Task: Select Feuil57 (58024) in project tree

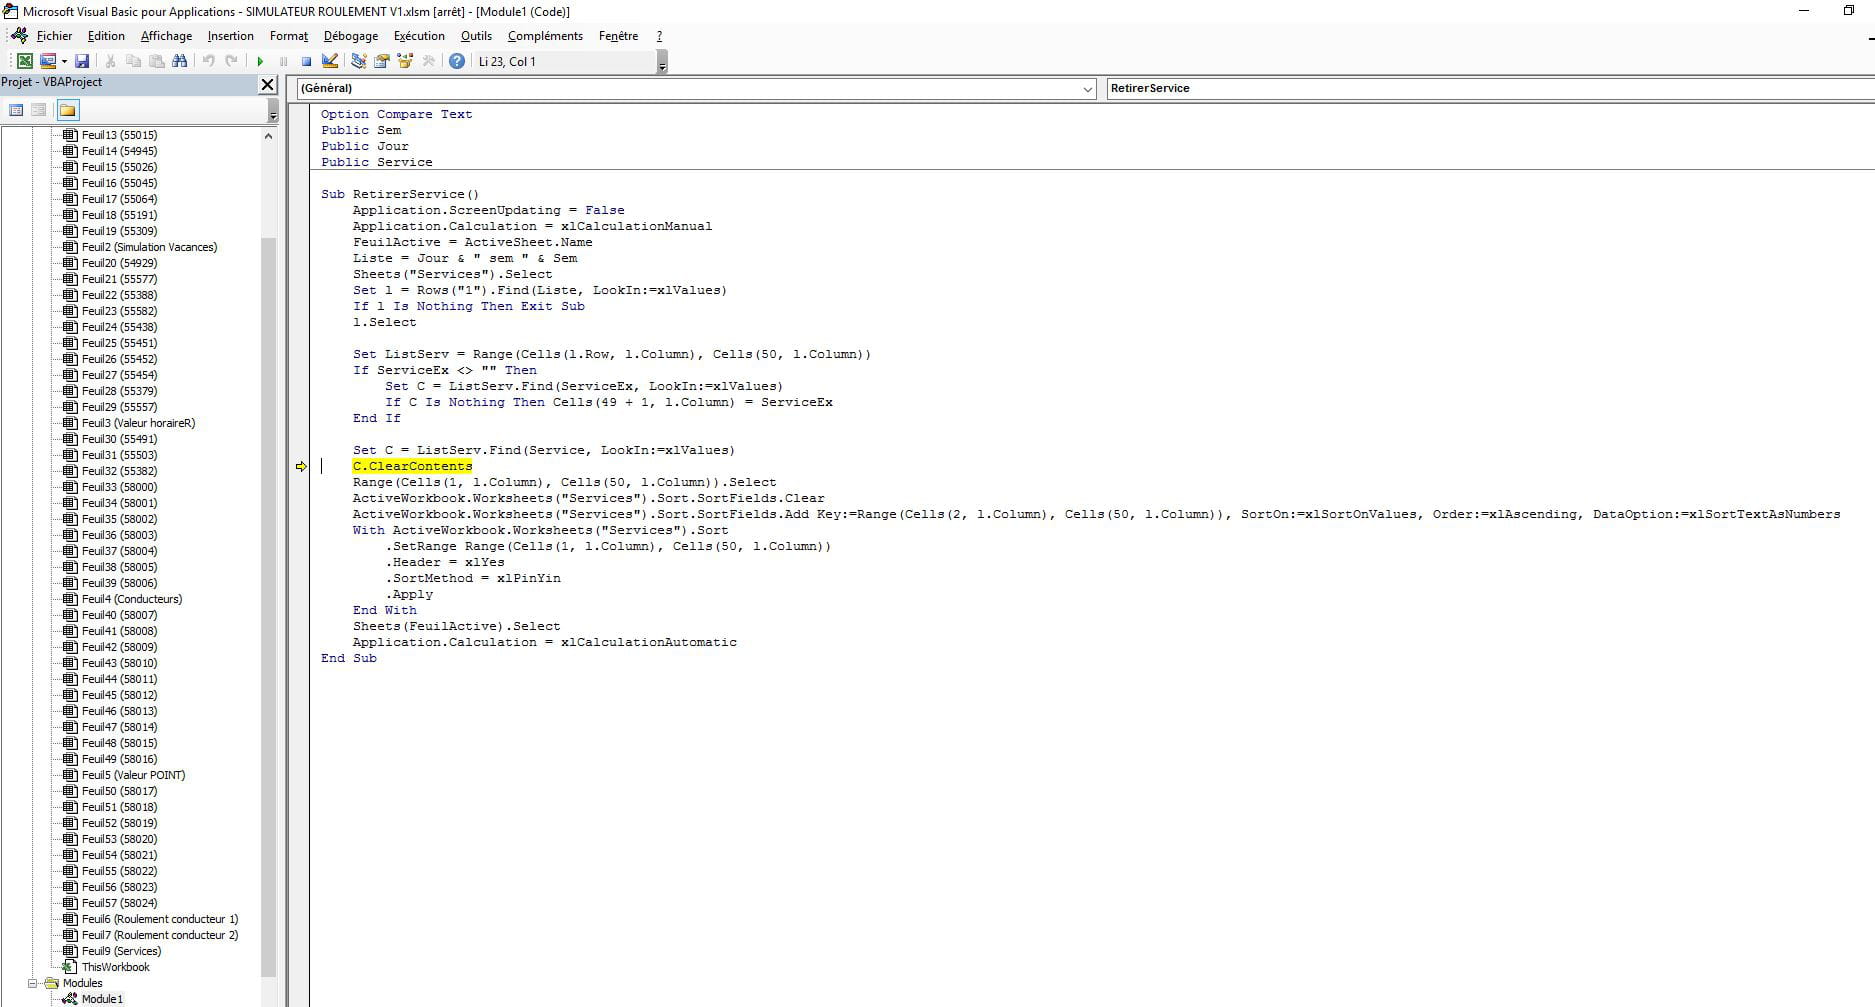Action: (119, 903)
